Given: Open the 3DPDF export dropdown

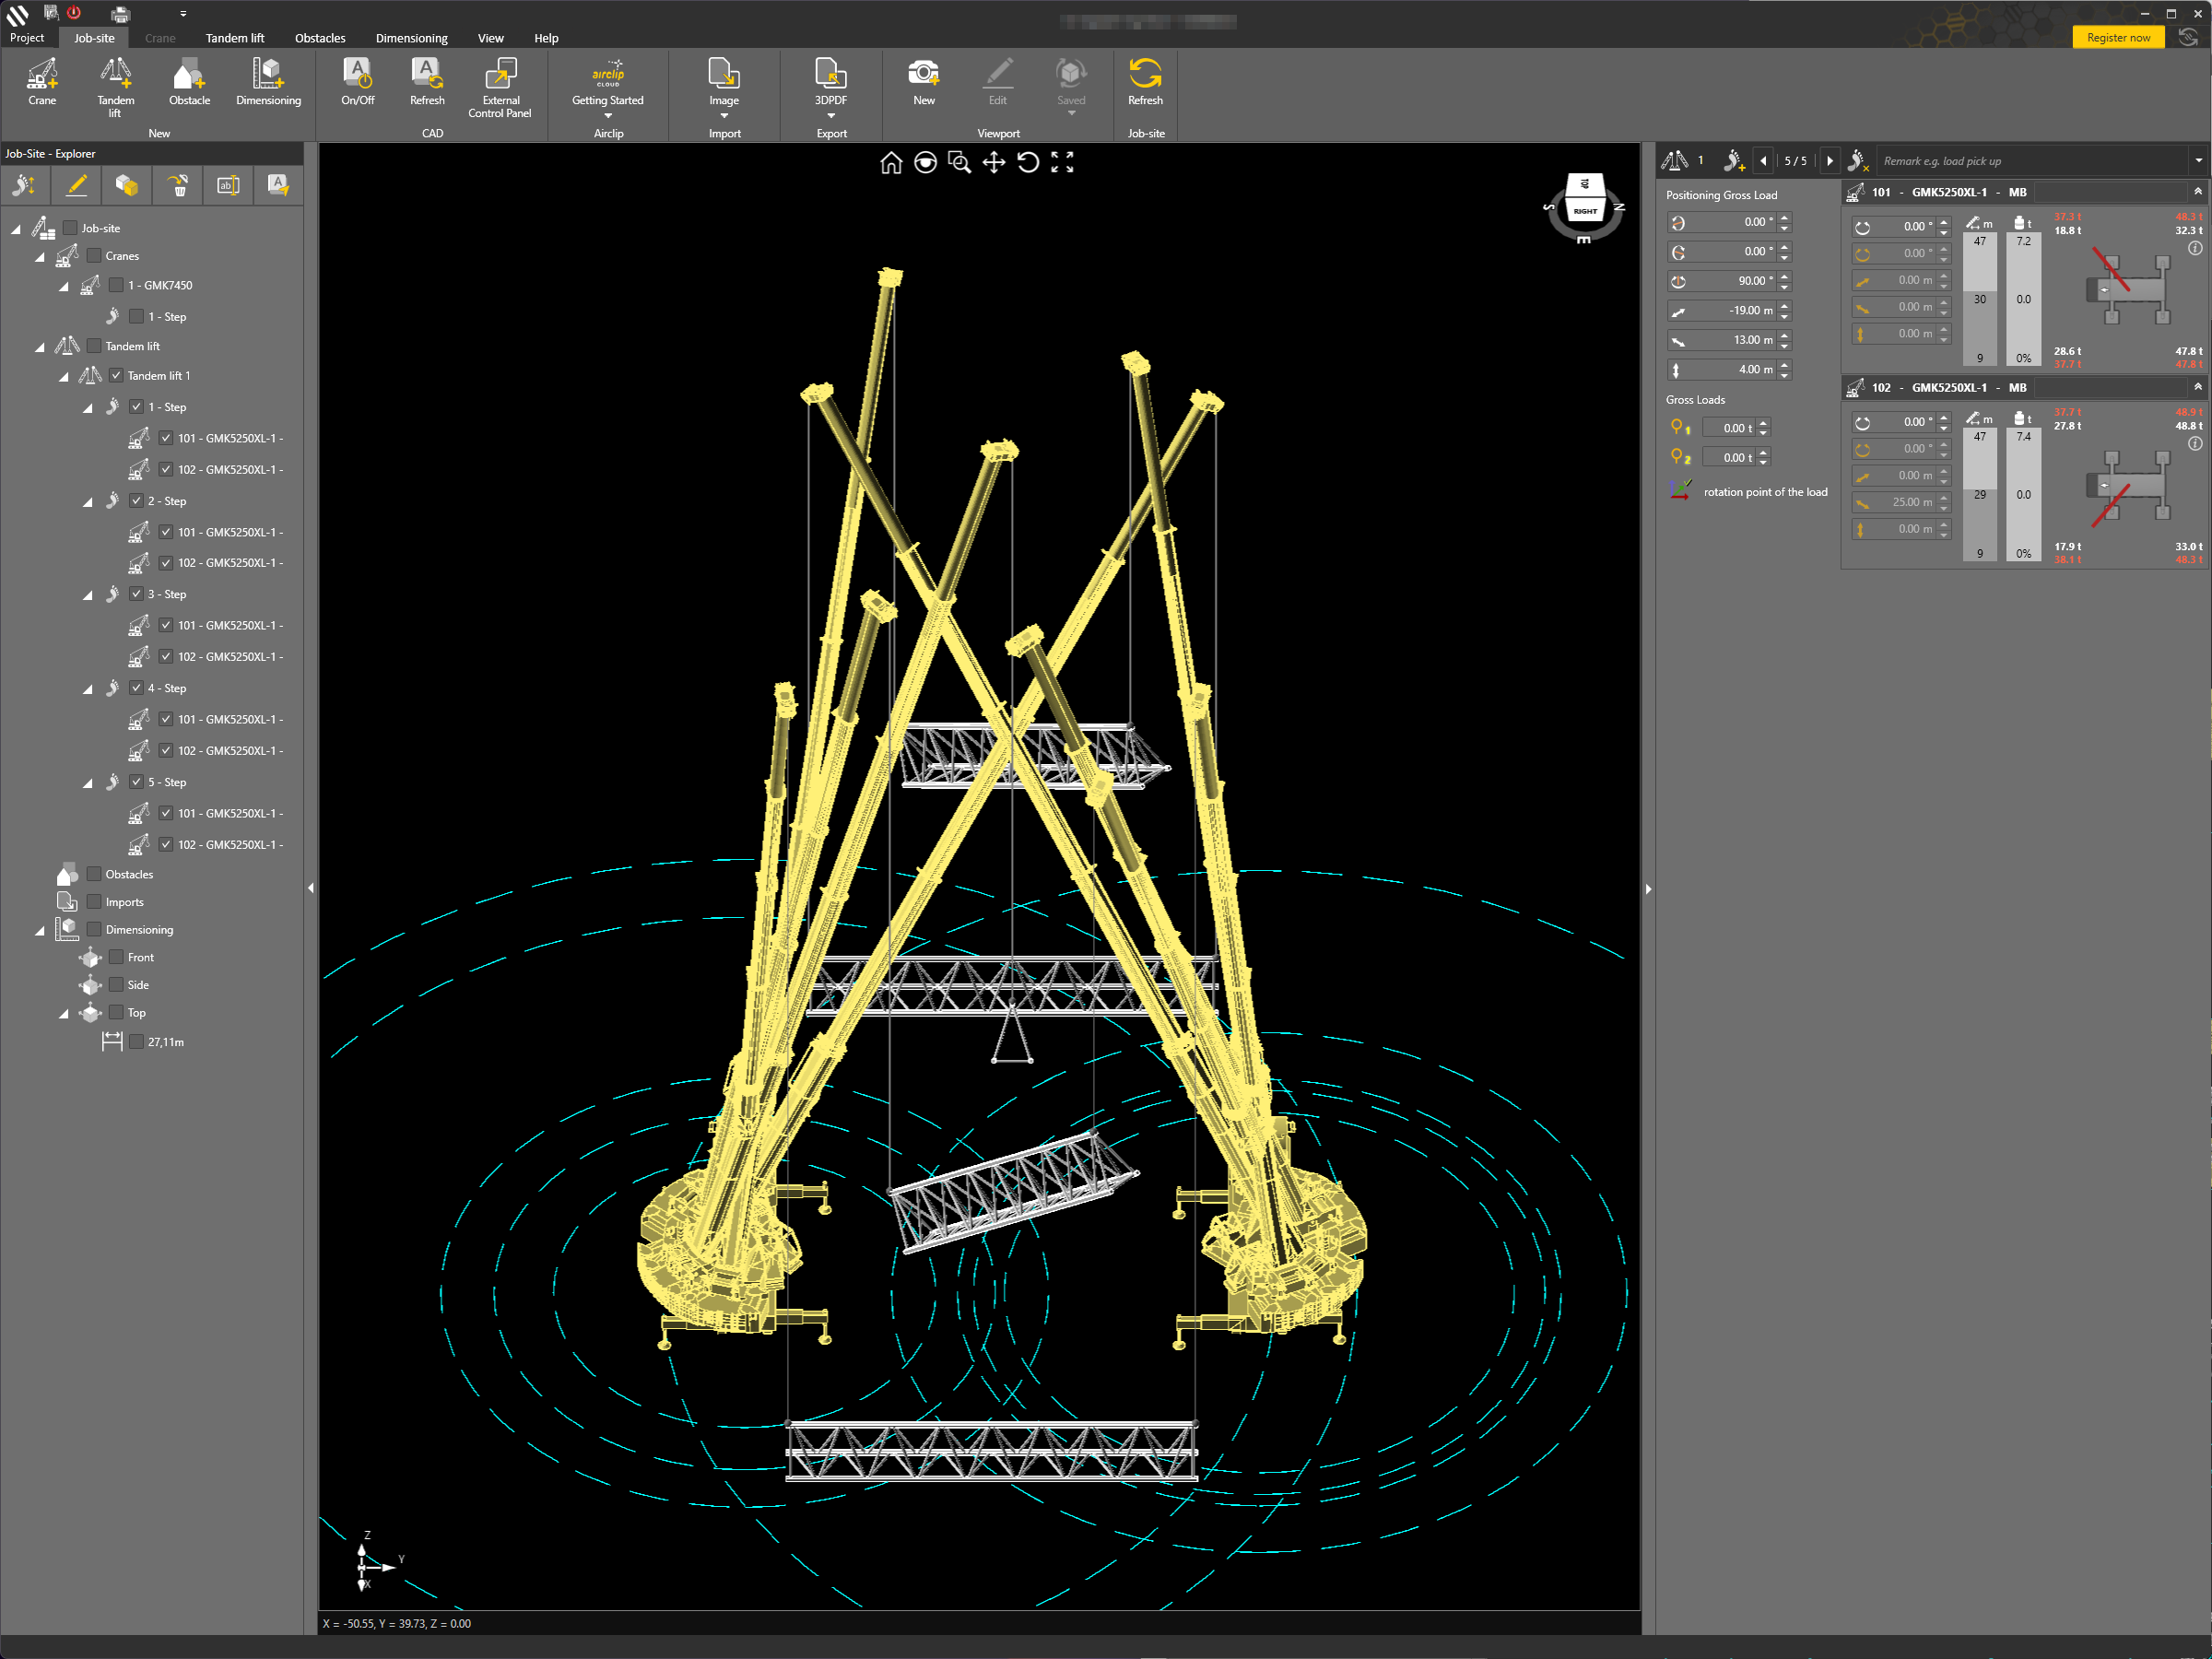Looking at the screenshot, I should [x=831, y=116].
